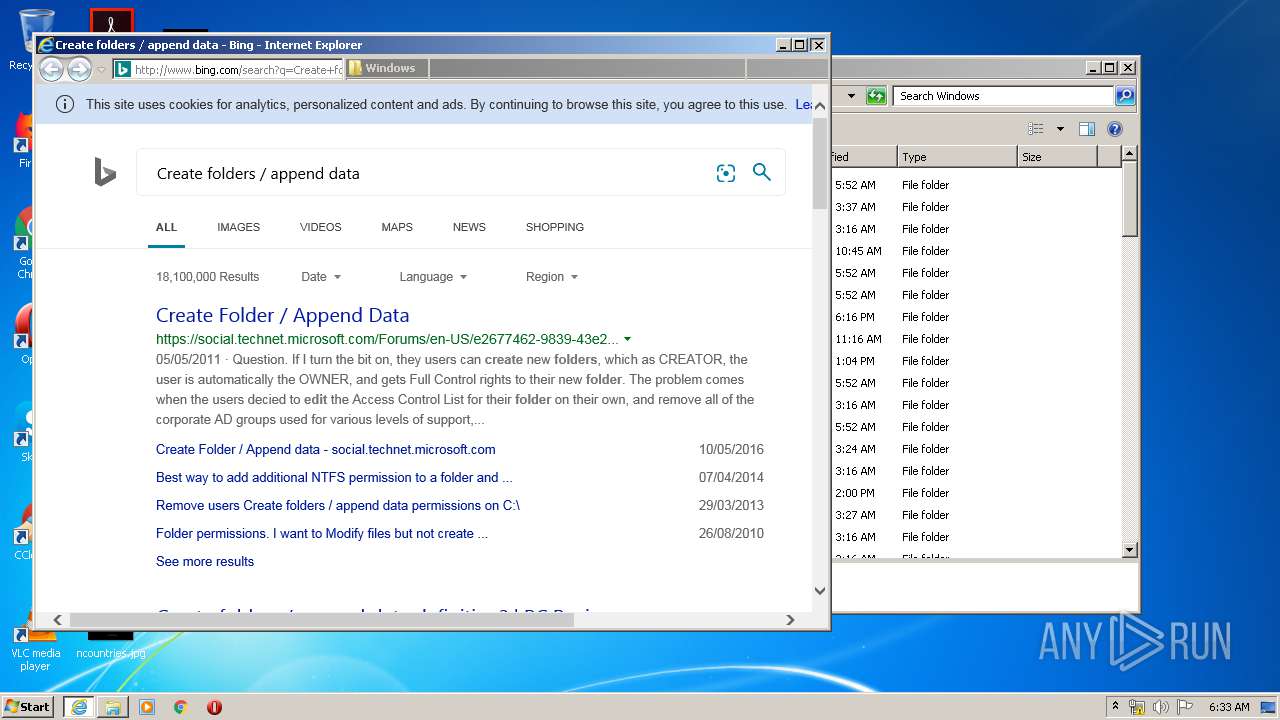Click the Explorer vertical scrollbar down arrow

click(x=1130, y=550)
